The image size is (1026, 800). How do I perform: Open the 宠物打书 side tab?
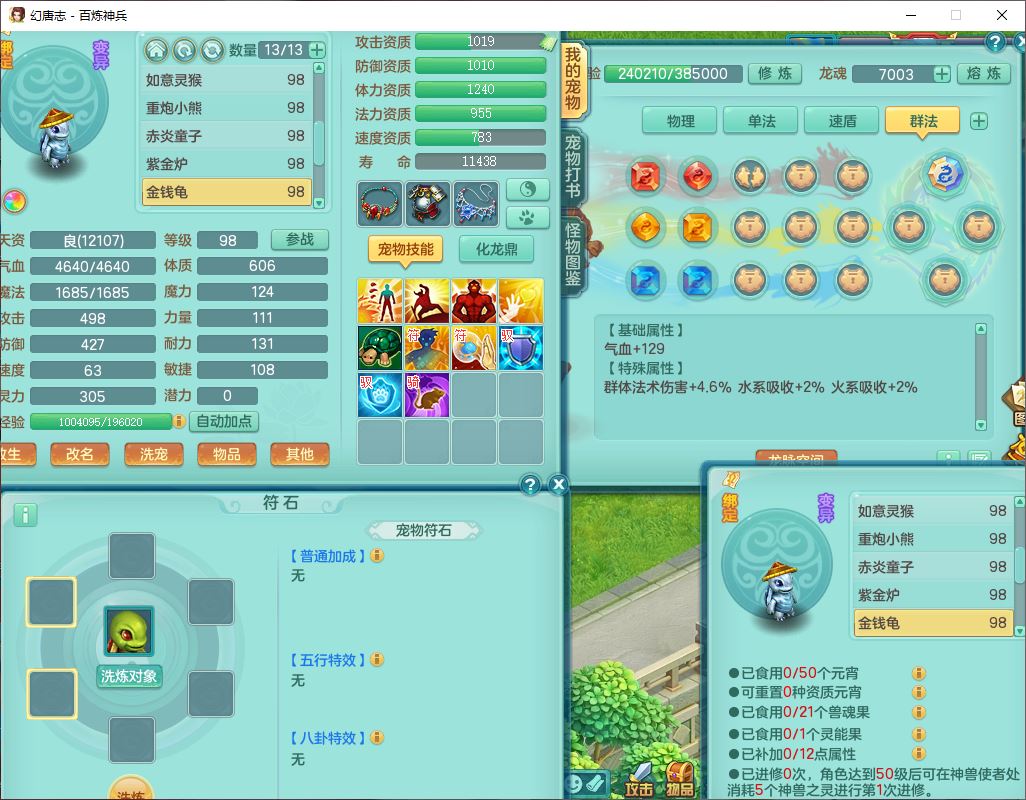pos(573,167)
